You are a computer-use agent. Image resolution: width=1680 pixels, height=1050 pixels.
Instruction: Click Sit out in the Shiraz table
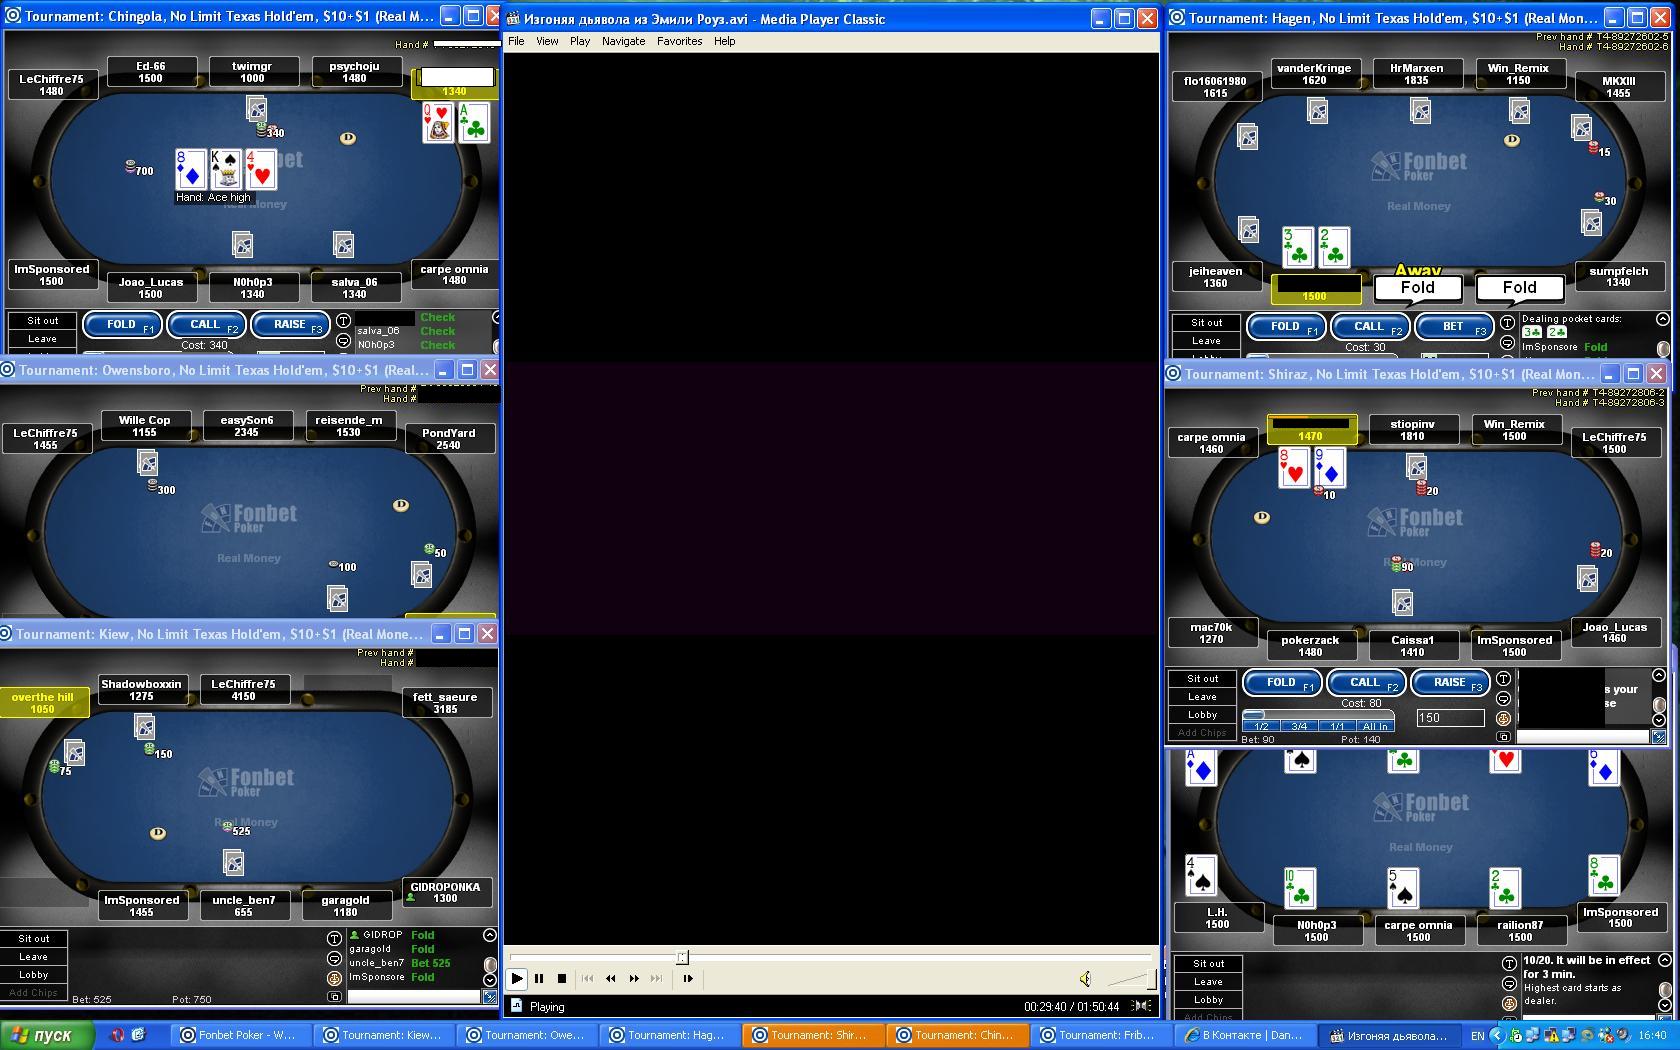[1202, 679]
